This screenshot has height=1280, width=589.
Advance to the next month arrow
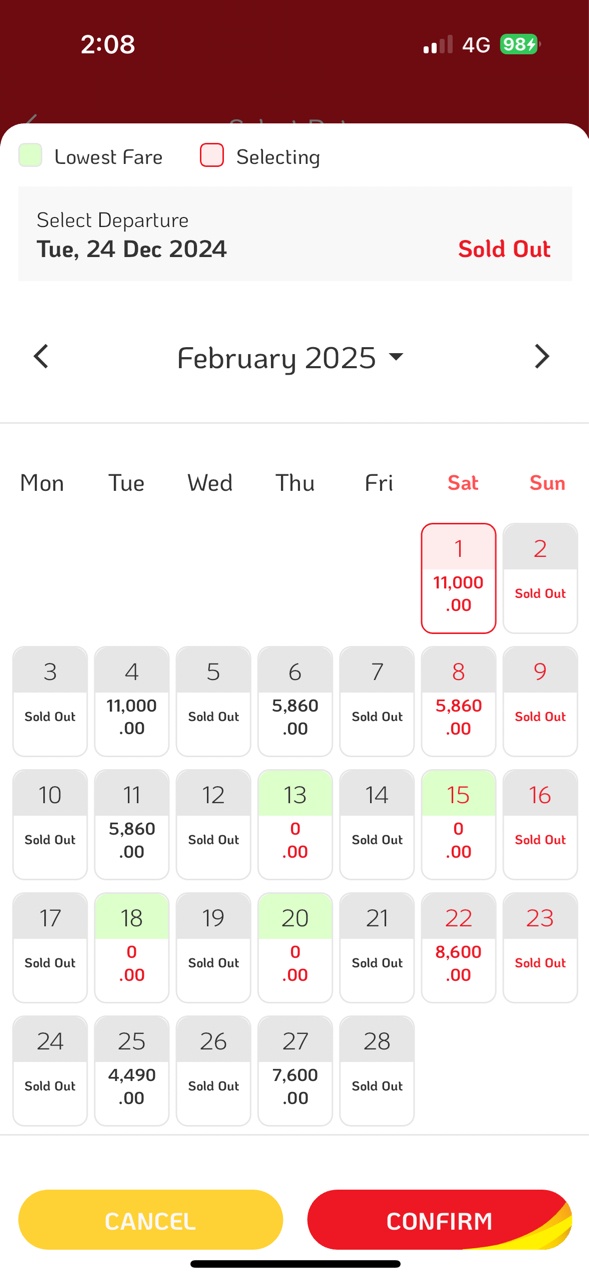[x=542, y=356]
